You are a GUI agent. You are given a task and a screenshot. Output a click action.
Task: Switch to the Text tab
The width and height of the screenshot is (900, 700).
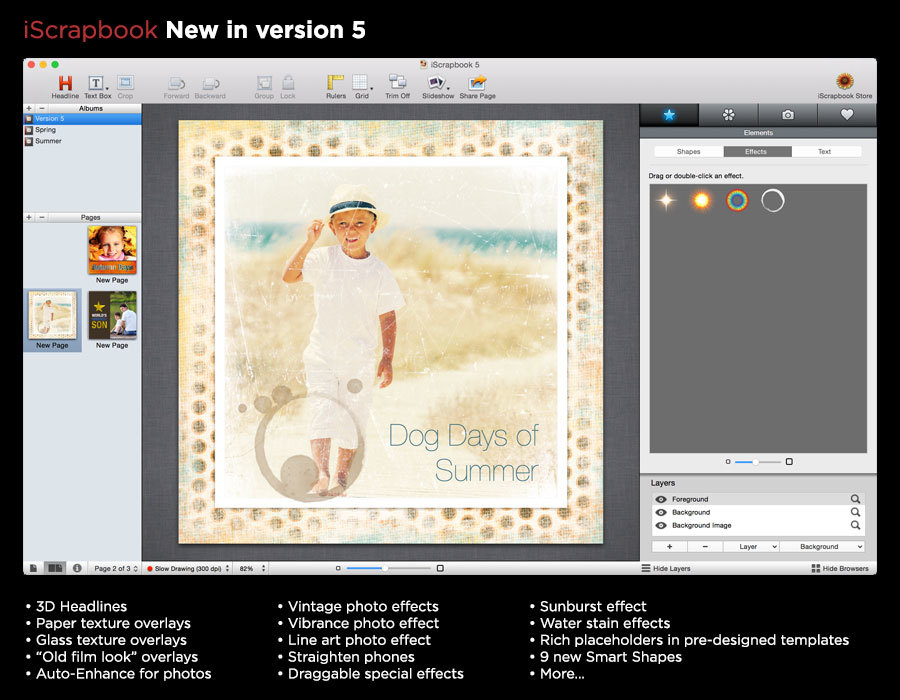click(x=825, y=152)
